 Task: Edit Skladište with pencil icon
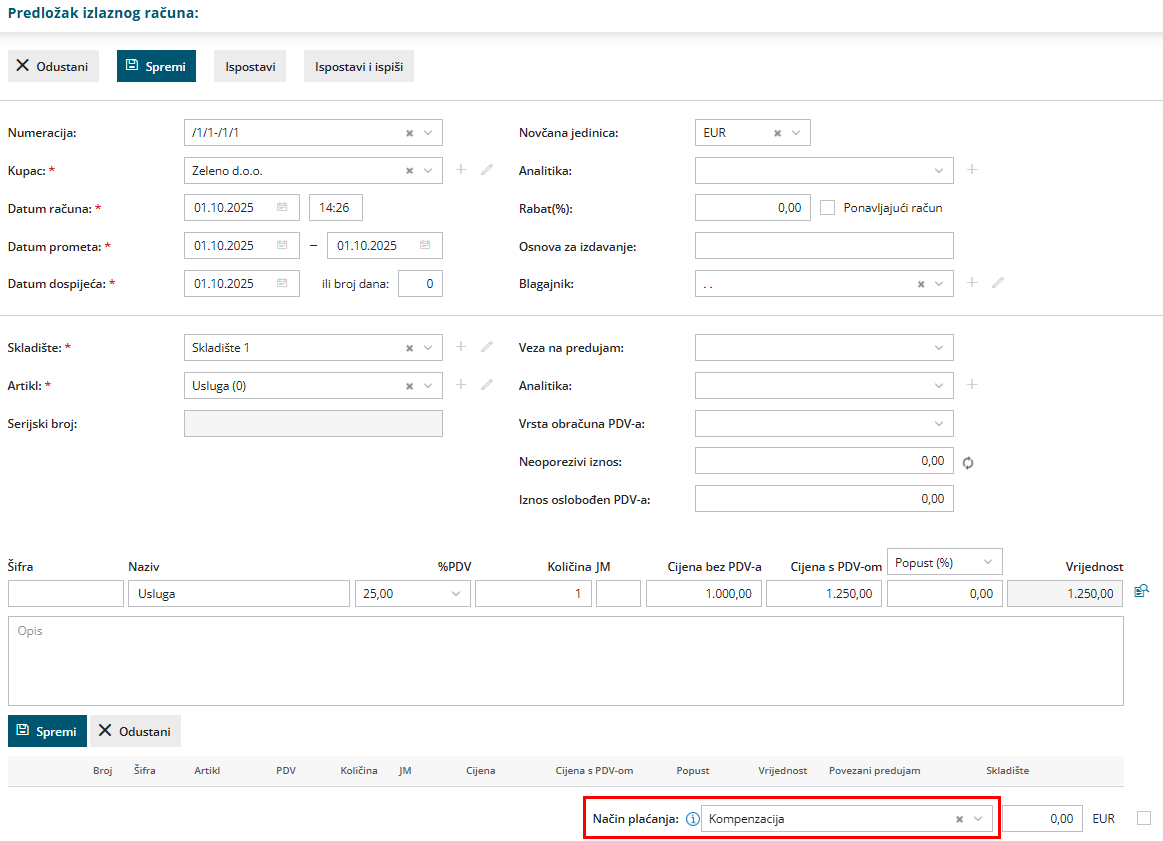(487, 346)
